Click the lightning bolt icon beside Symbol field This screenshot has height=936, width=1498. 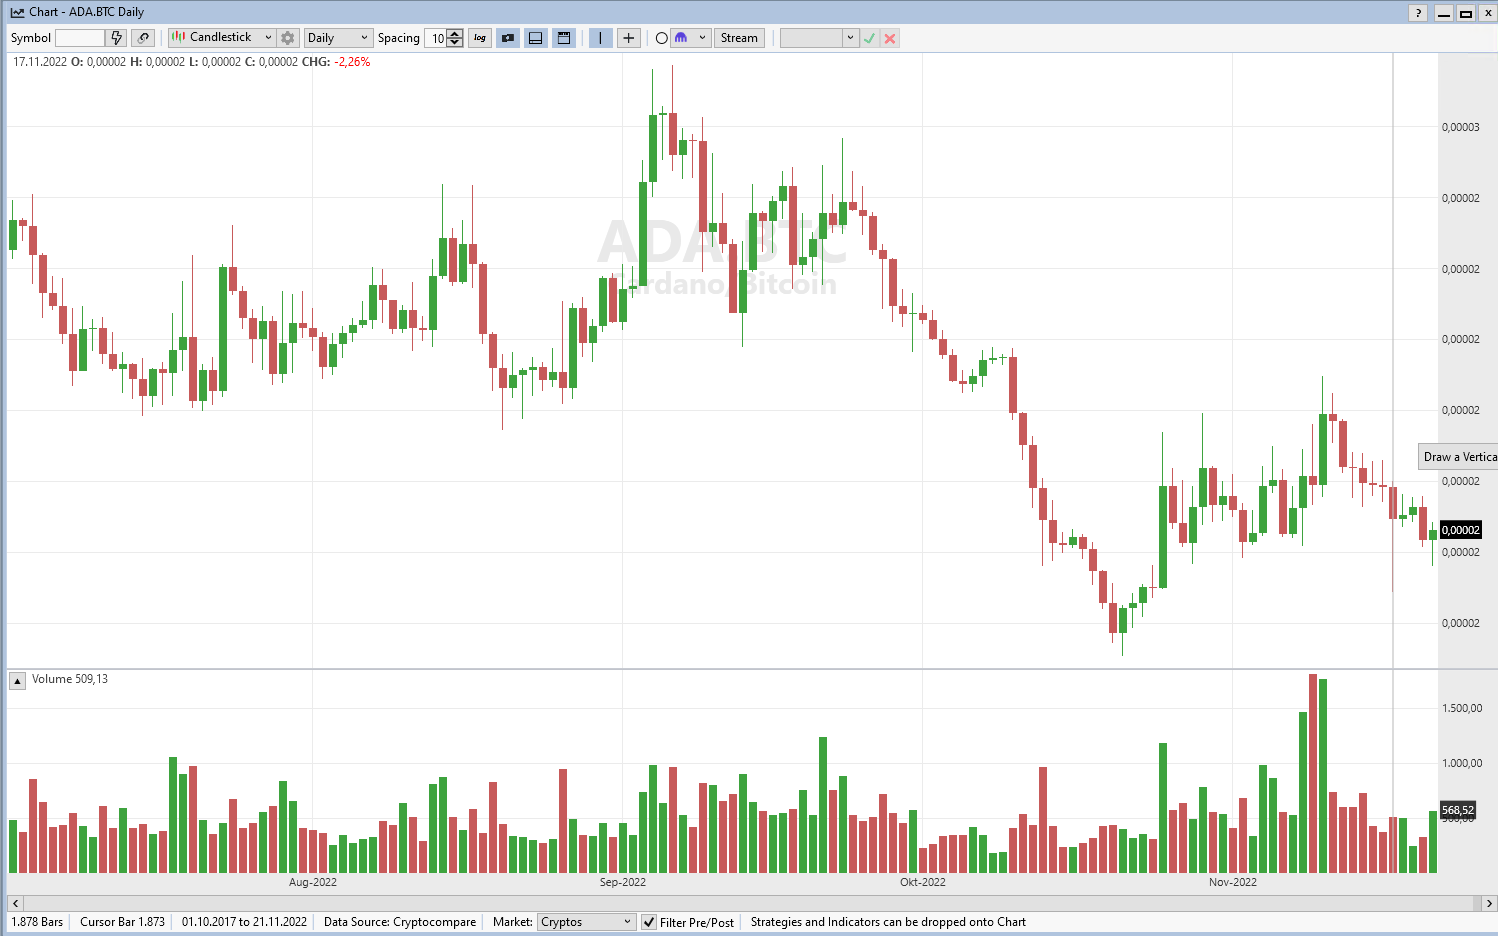click(x=117, y=38)
